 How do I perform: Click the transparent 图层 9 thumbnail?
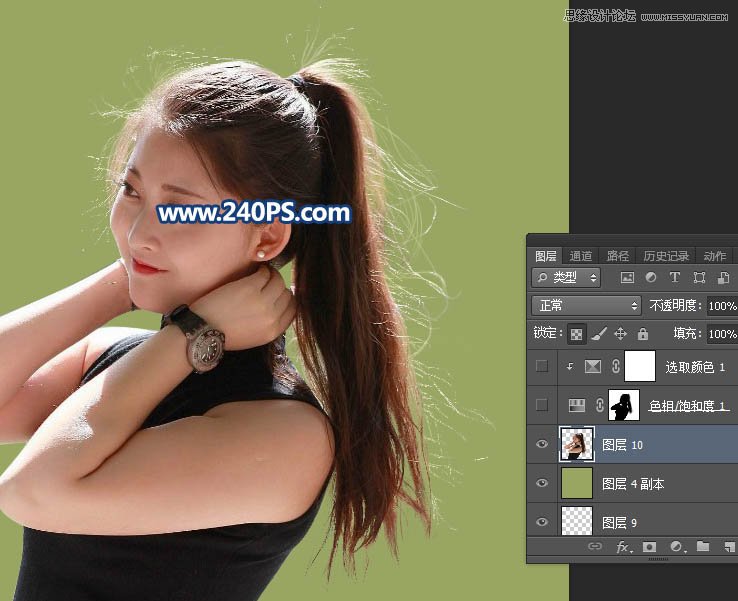(577, 521)
